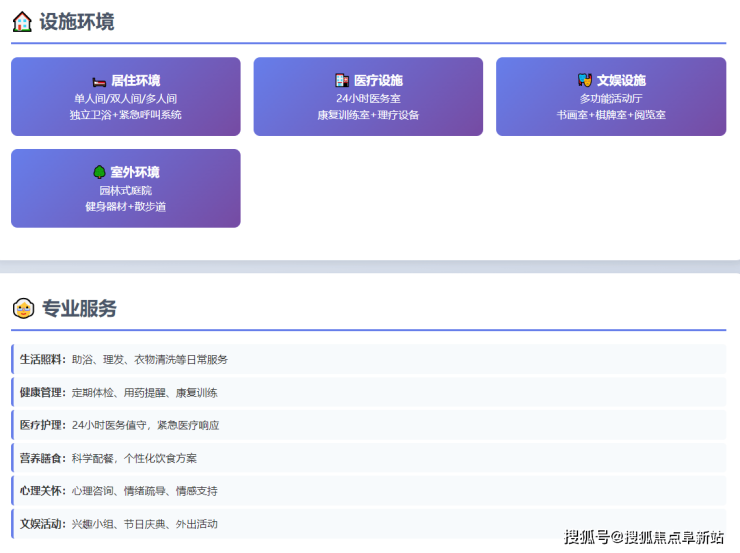Click the theater mask icon in 文娱设施
Screen dimensions: 740x553
[x=585, y=81]
